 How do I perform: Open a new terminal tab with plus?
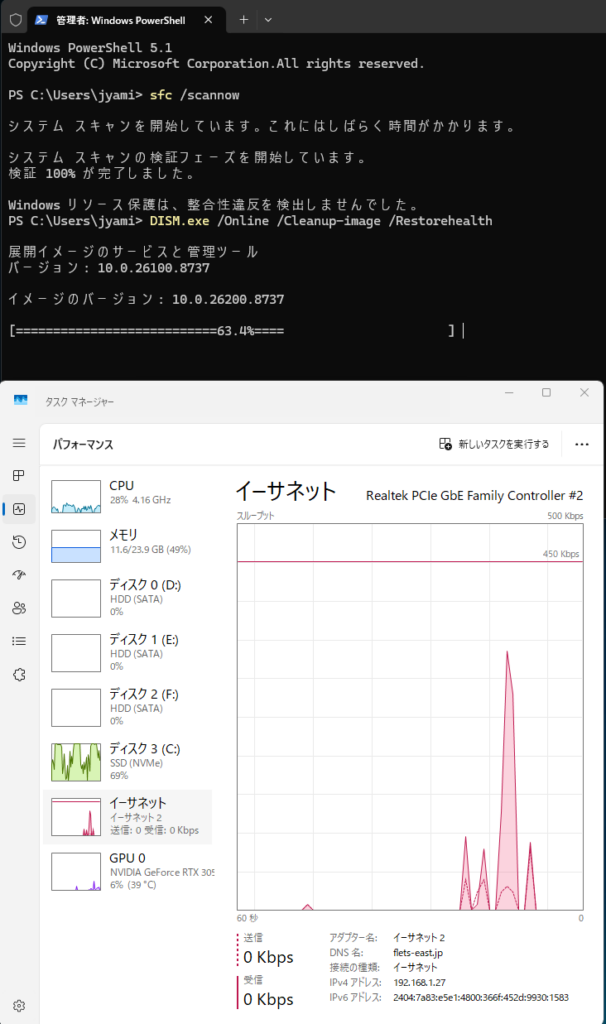pos(244,20)
